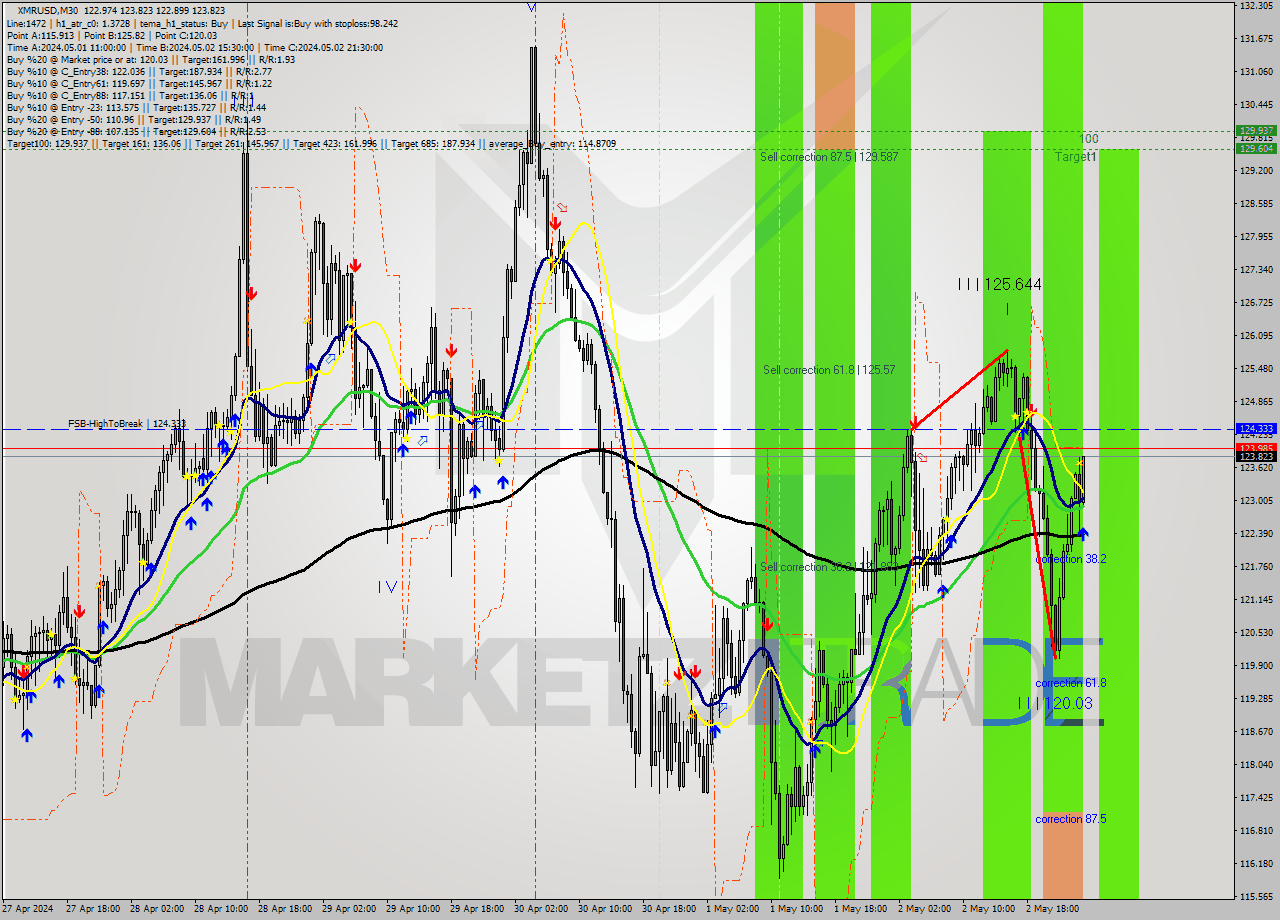The image size is (1280, 920).
Task: Click the 128.585 price axis label
Action: tap(1256, 204)
